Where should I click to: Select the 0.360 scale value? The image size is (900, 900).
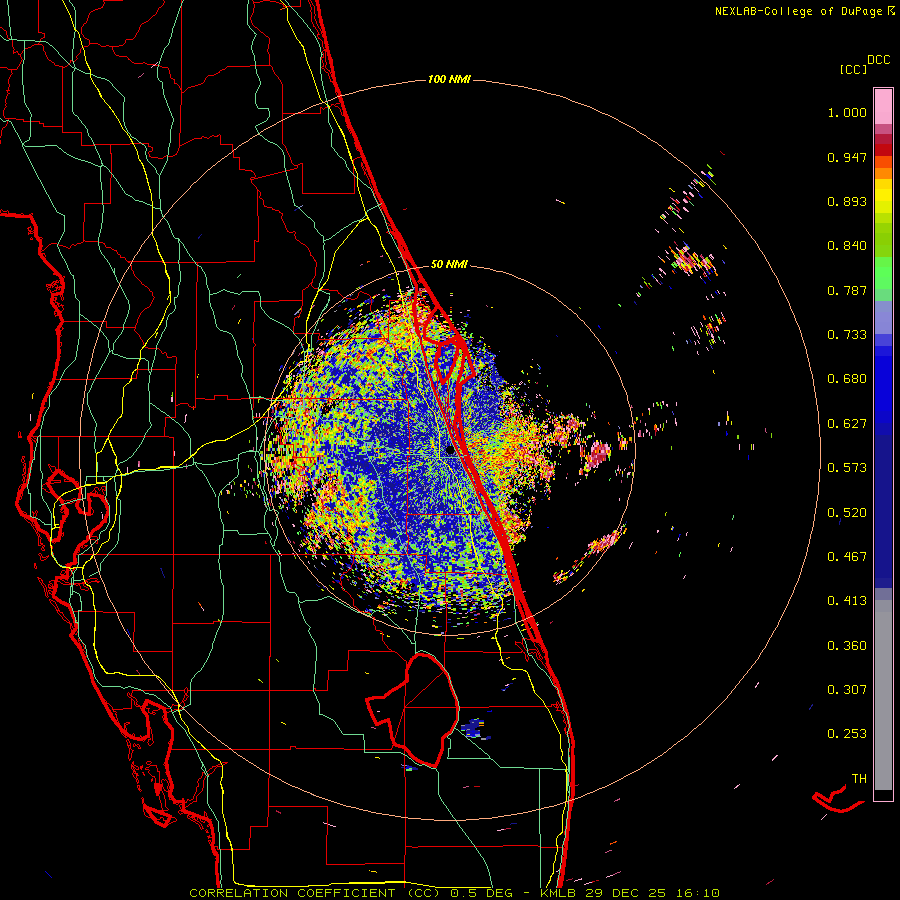click(847, 646)
